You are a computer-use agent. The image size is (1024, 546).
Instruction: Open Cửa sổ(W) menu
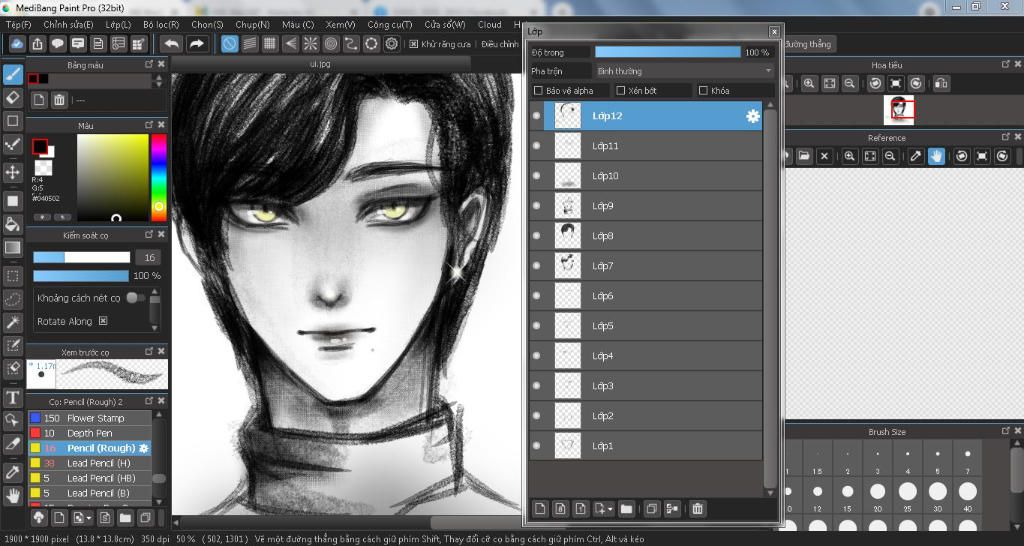pyautogui.click(x=445, y=25)
